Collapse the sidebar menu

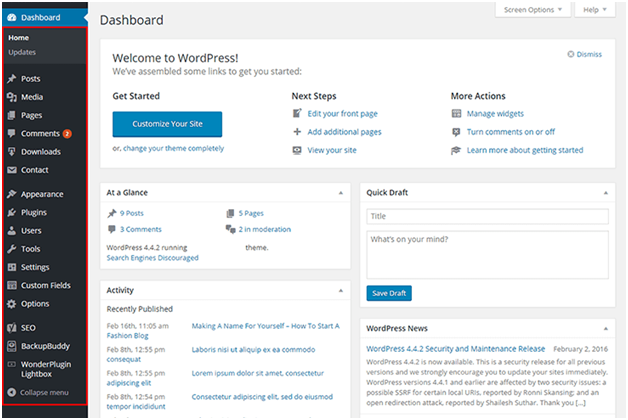point(38,392)
